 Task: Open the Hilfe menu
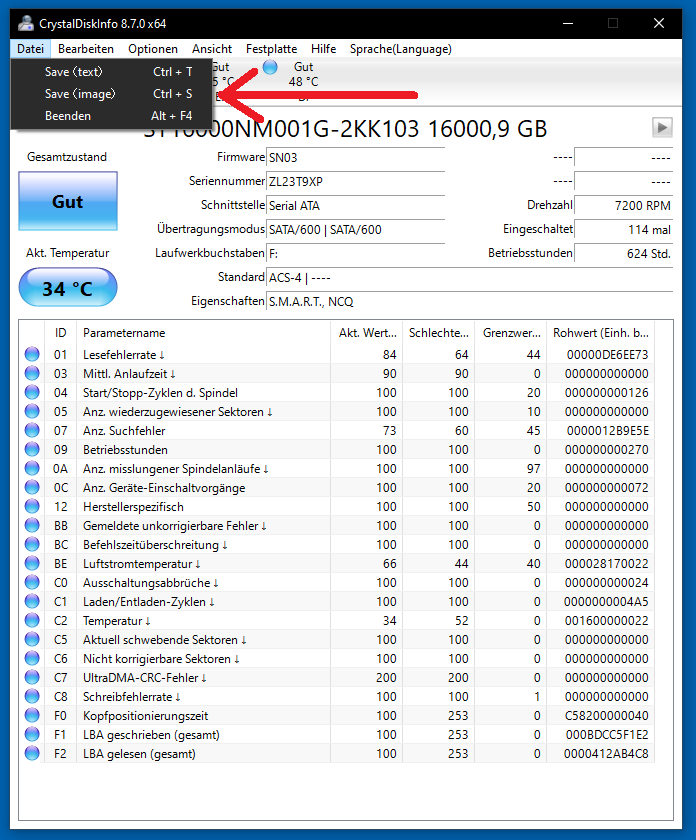tap(323, 49)
